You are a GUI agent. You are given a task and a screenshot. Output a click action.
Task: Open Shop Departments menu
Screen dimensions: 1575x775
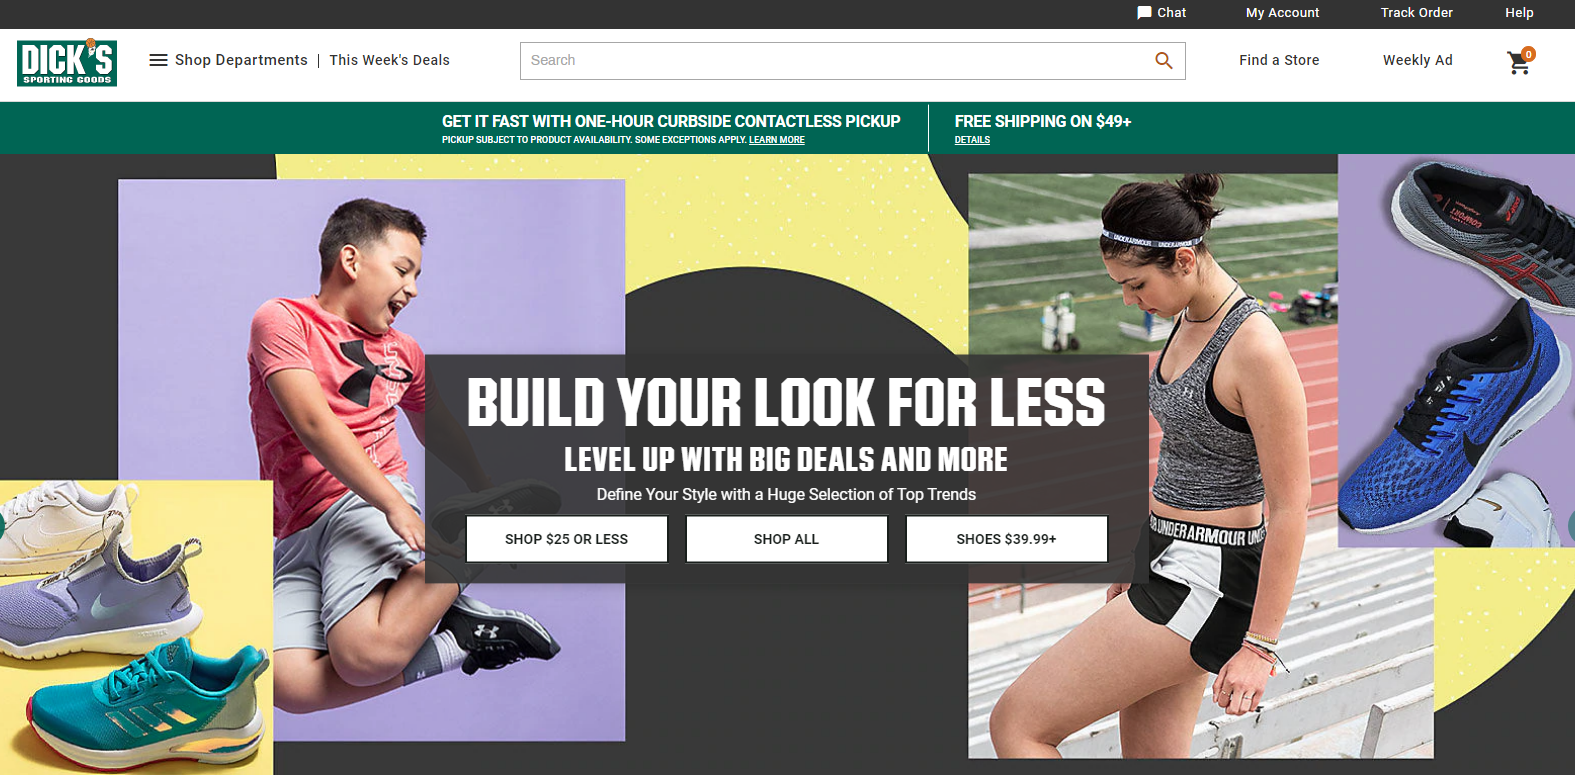[x=241, y=60]
